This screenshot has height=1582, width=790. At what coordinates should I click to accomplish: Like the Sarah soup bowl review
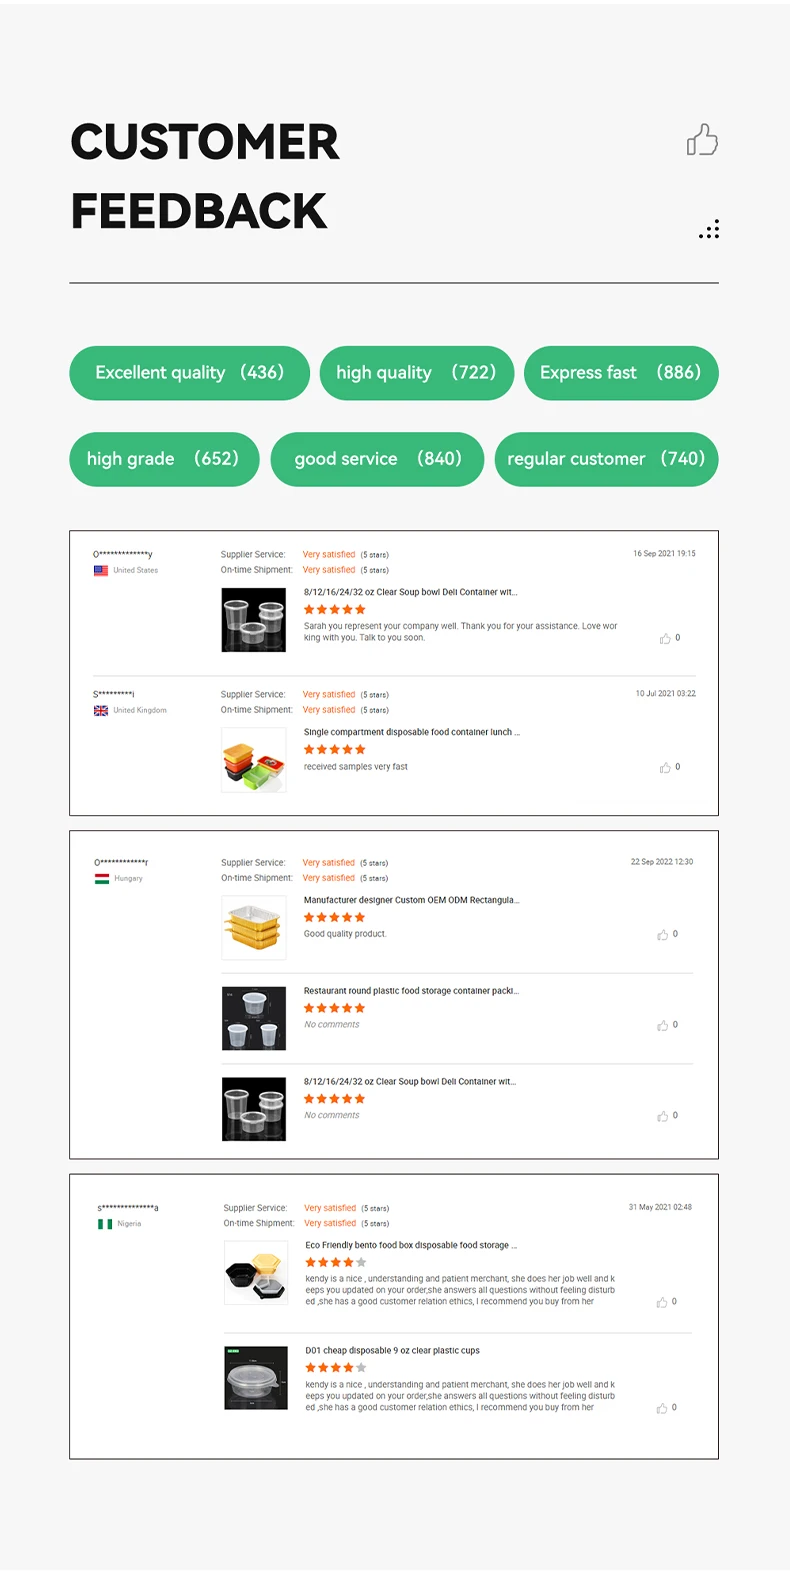tap(665, 639)
